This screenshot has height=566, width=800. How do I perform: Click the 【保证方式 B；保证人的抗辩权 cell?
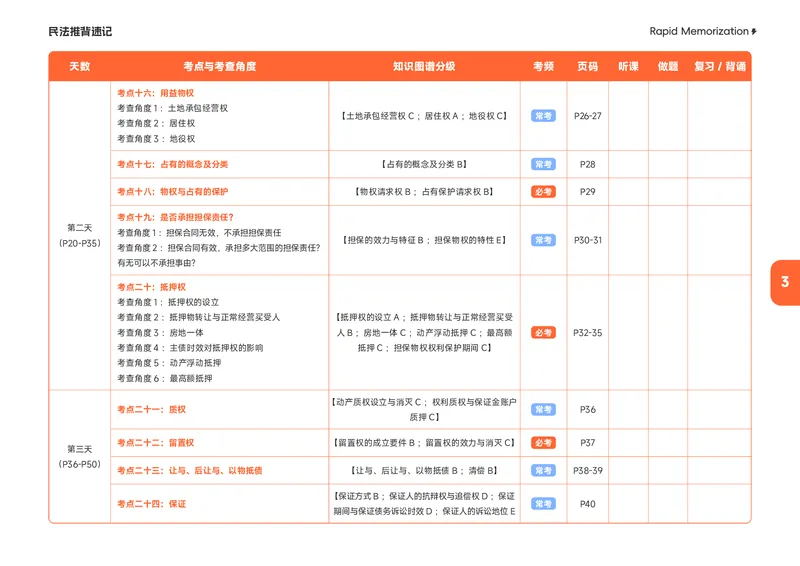point(424,504)
